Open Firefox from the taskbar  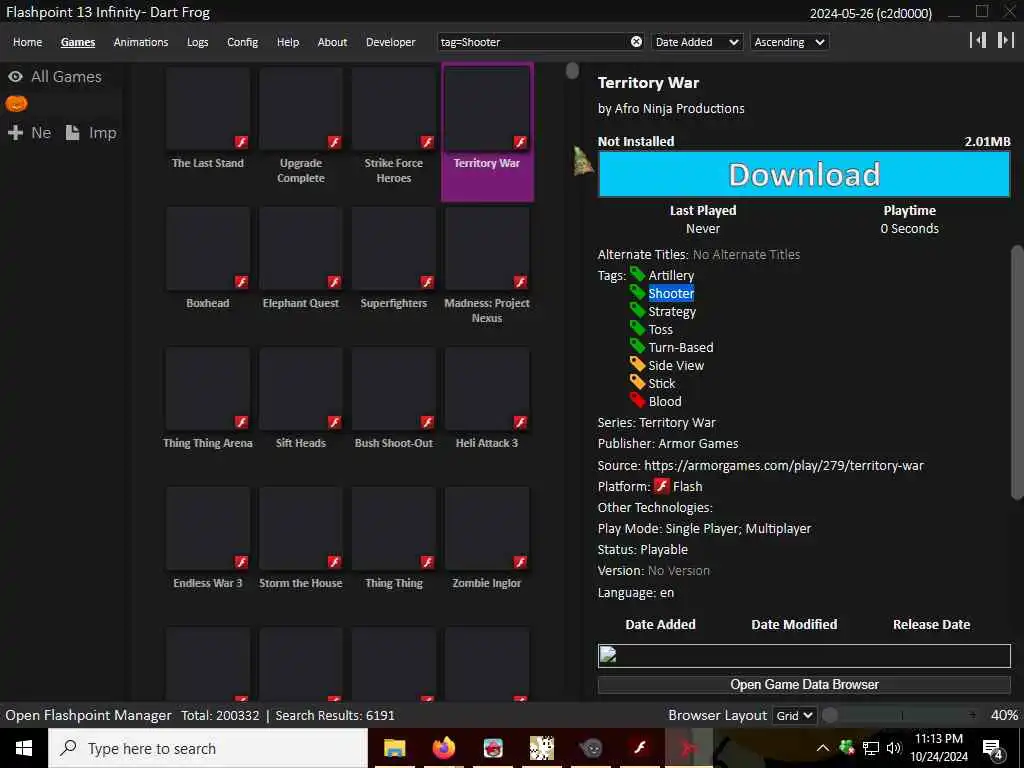click(444, 748)
